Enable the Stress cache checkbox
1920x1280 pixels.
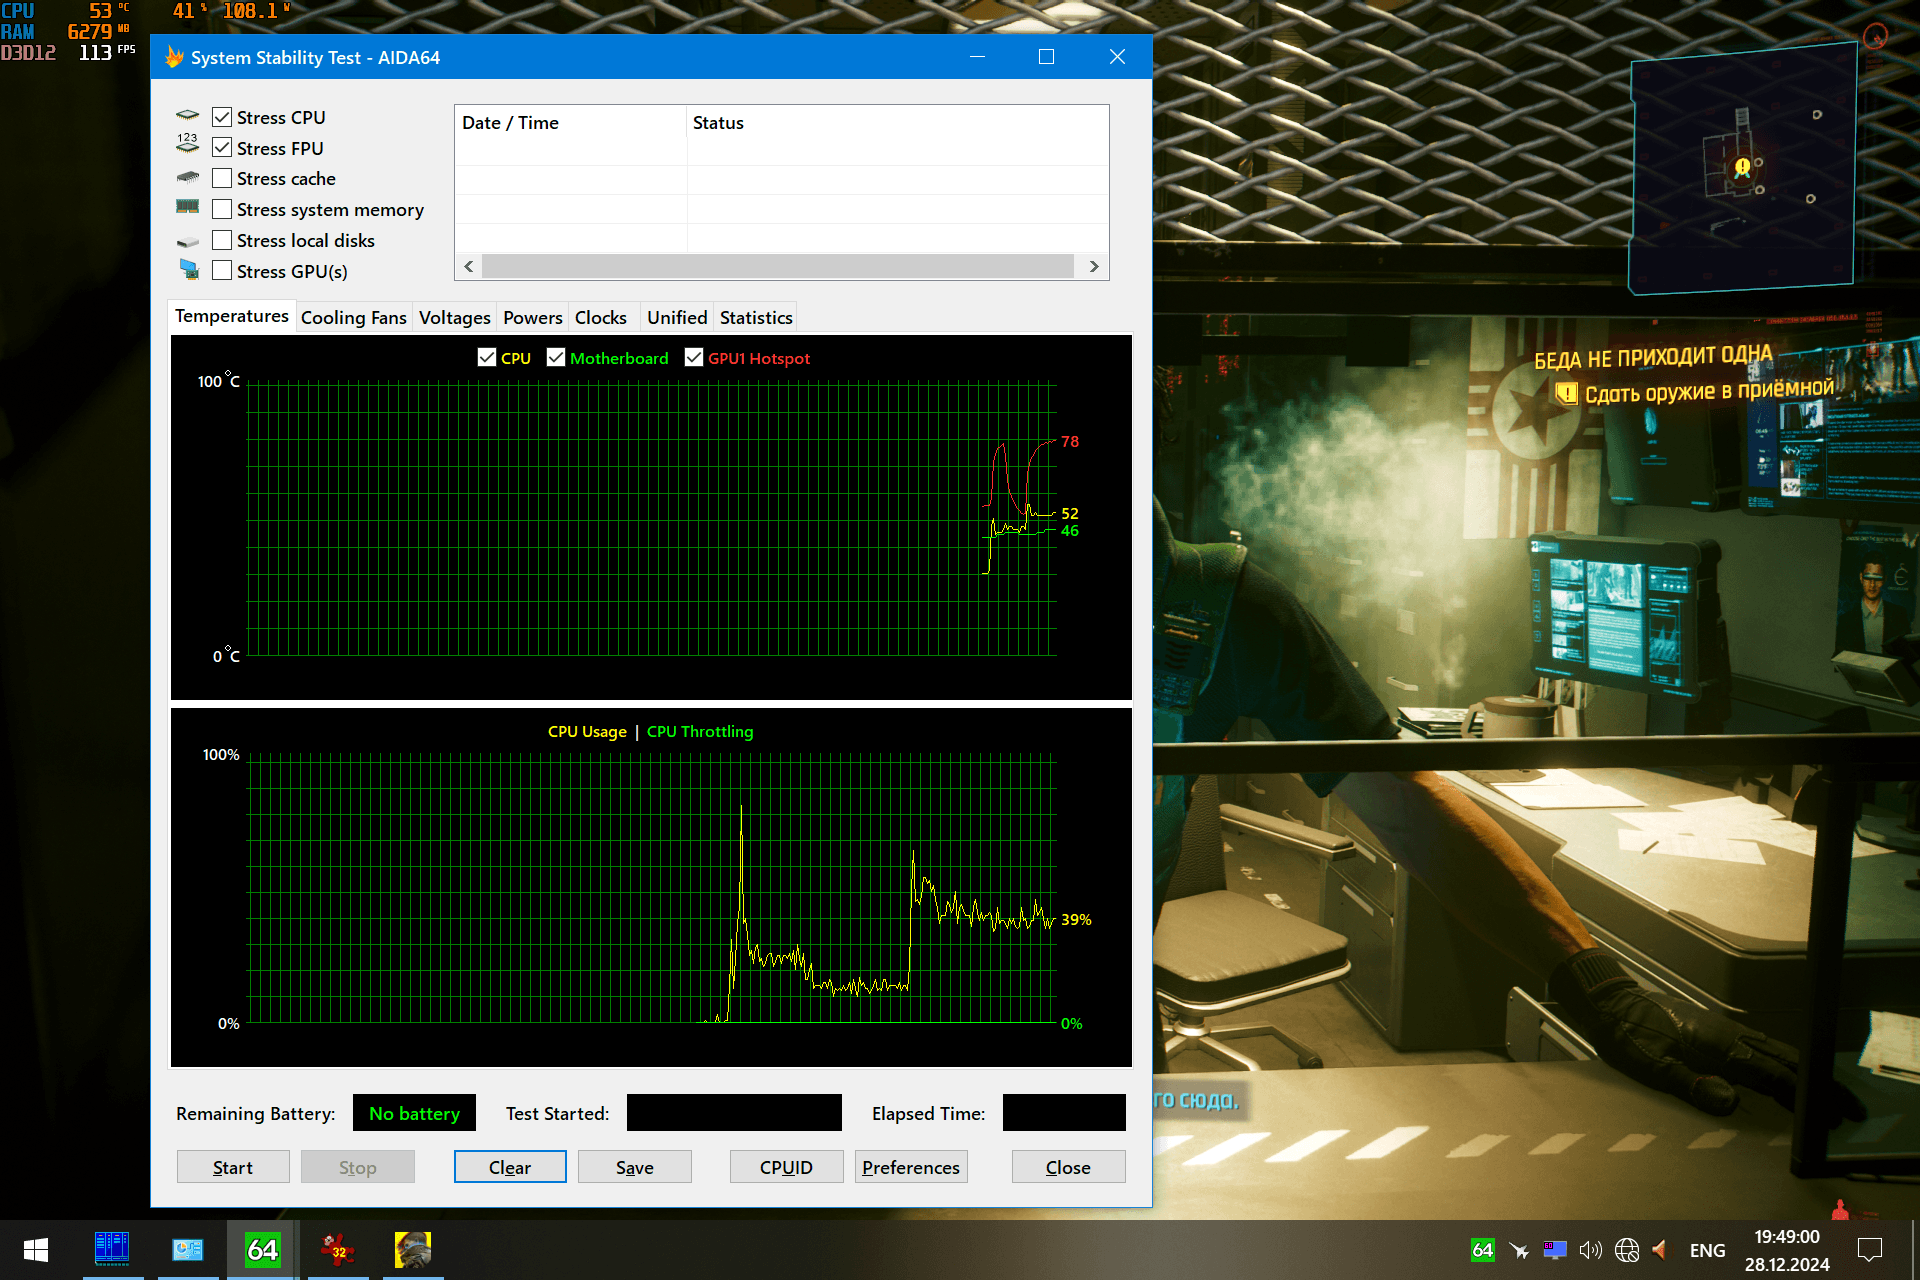tap(222, 179)
